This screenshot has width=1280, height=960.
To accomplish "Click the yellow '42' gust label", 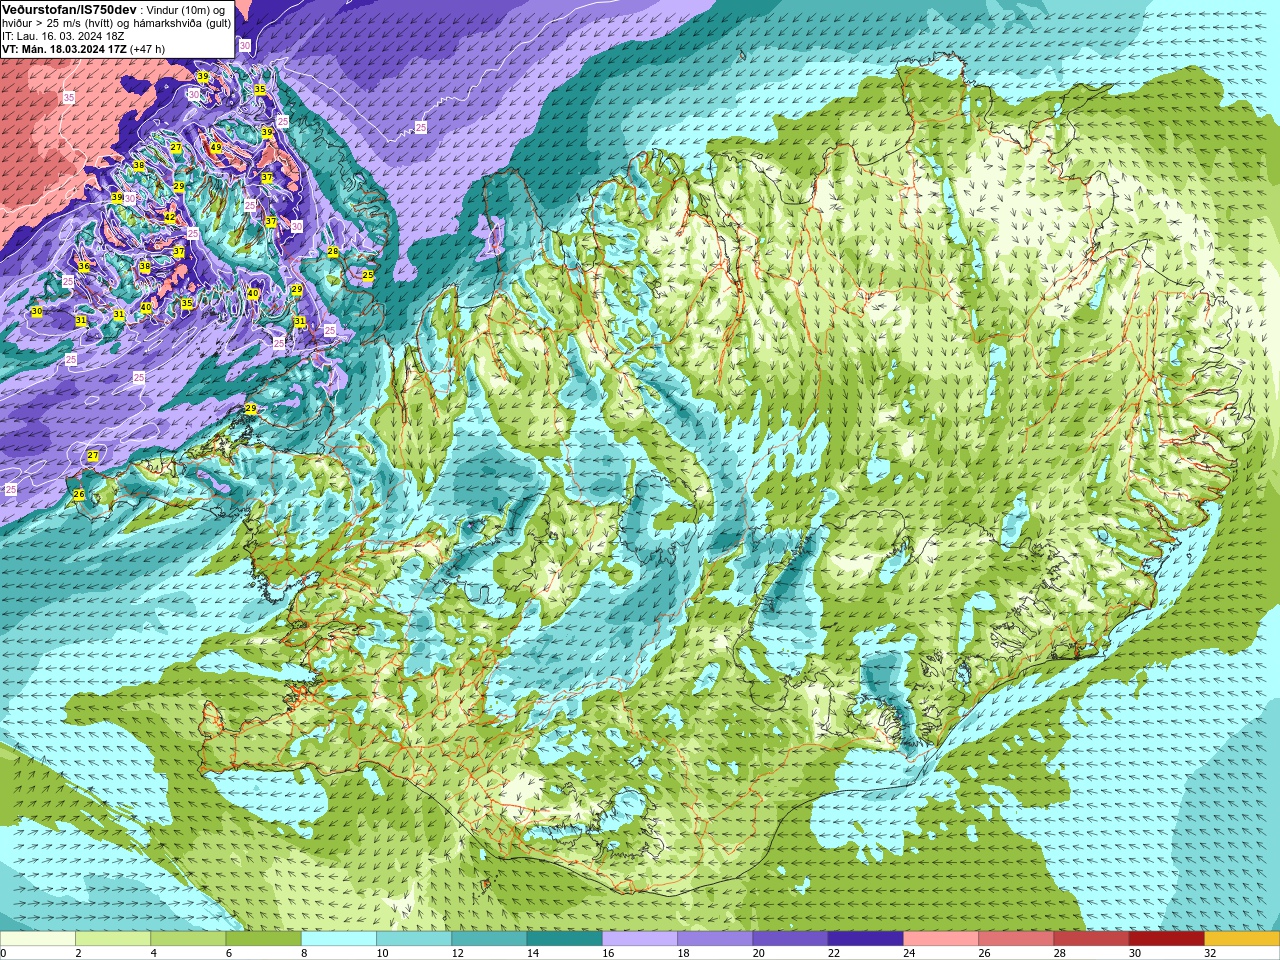I will pyautogui.click(x=170, y=217).
